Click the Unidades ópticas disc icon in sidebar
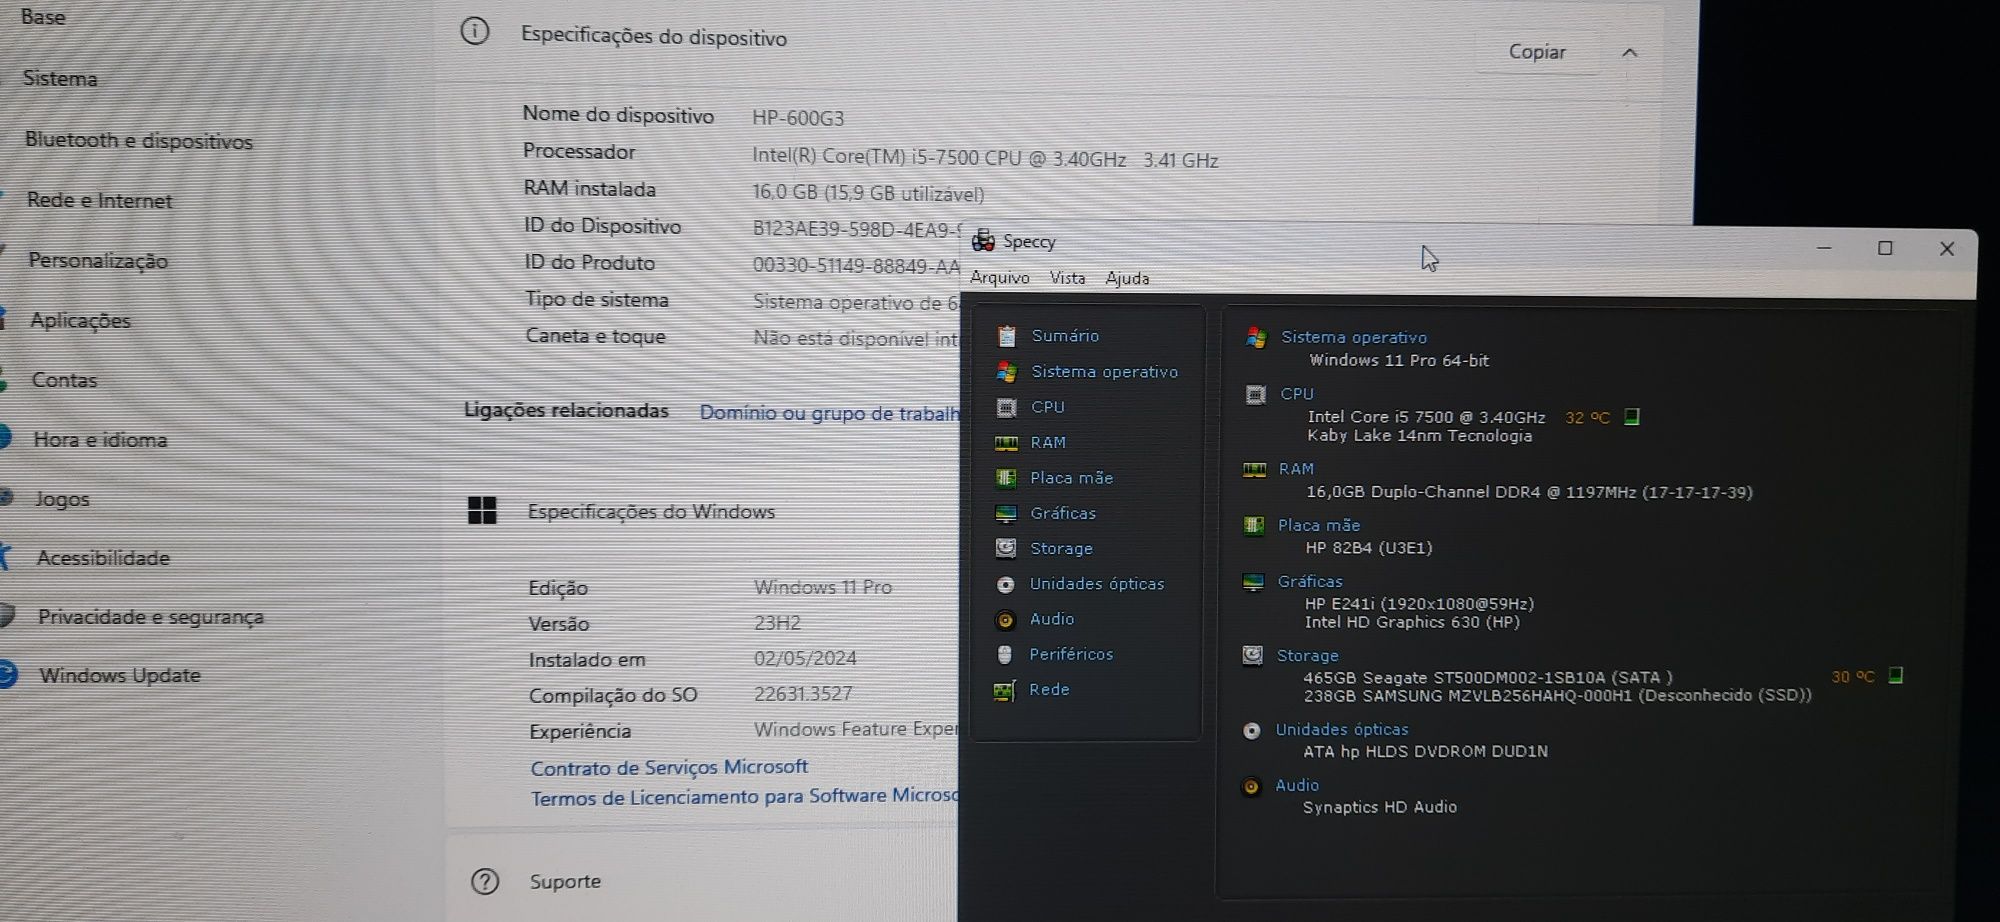The width and height of the screenshot is (2000, 922). [1006, 584]
